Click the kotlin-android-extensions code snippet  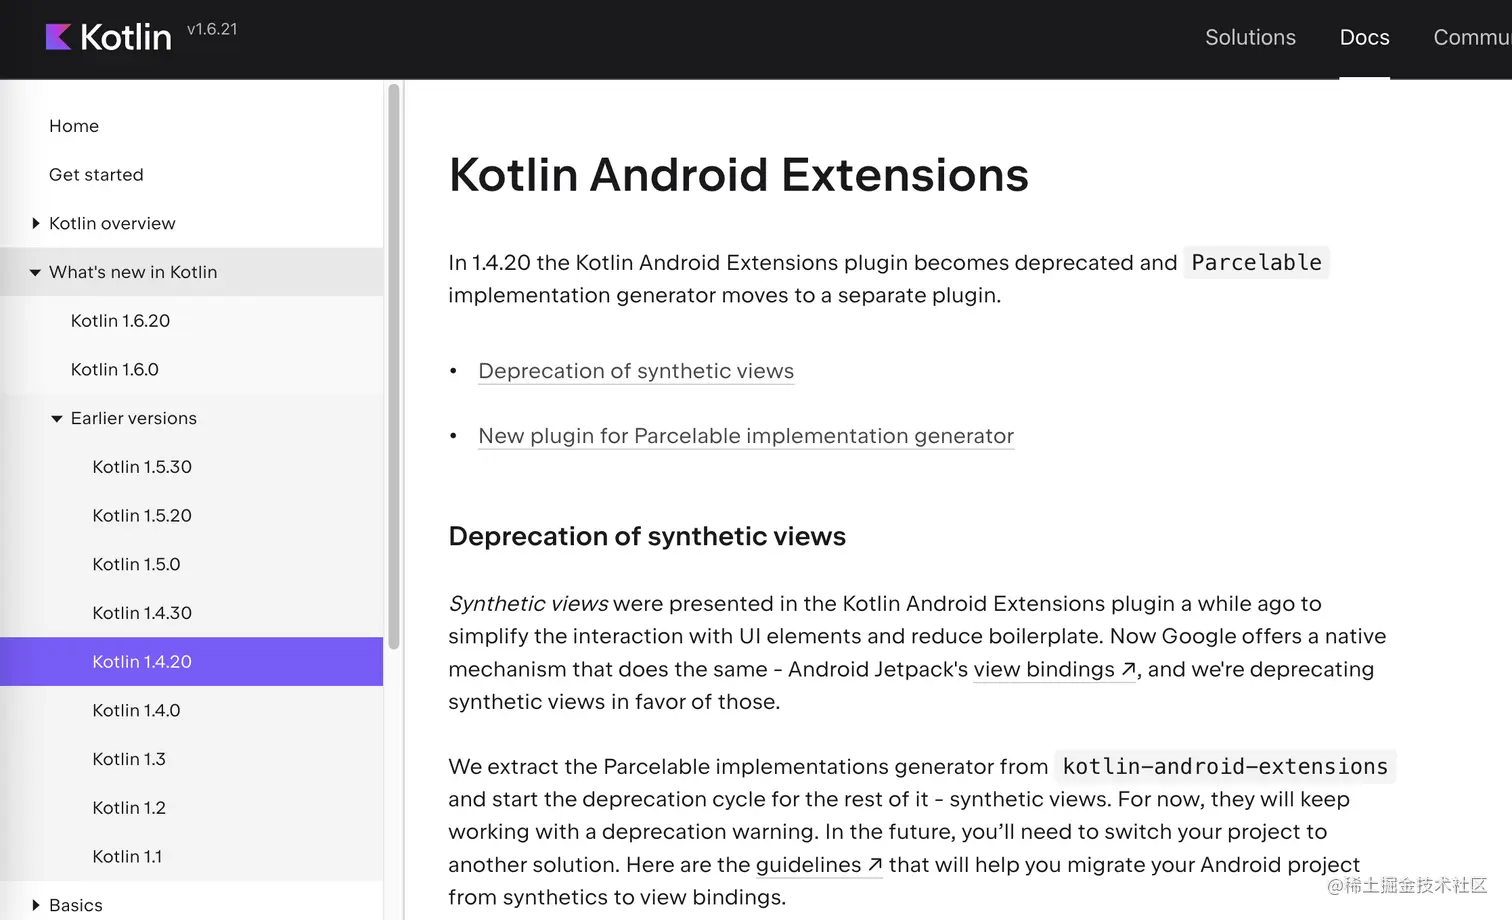coord(1225,767)
